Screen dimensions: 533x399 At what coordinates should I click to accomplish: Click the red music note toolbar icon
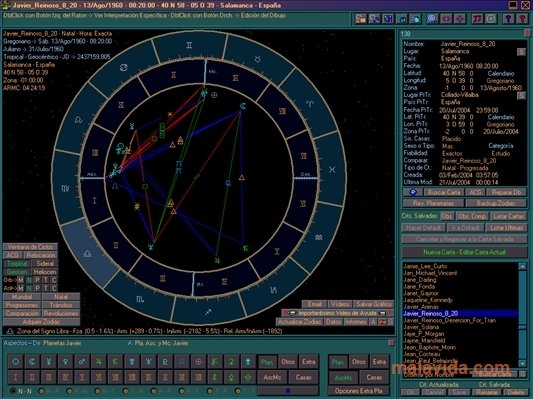pos(478,19)
